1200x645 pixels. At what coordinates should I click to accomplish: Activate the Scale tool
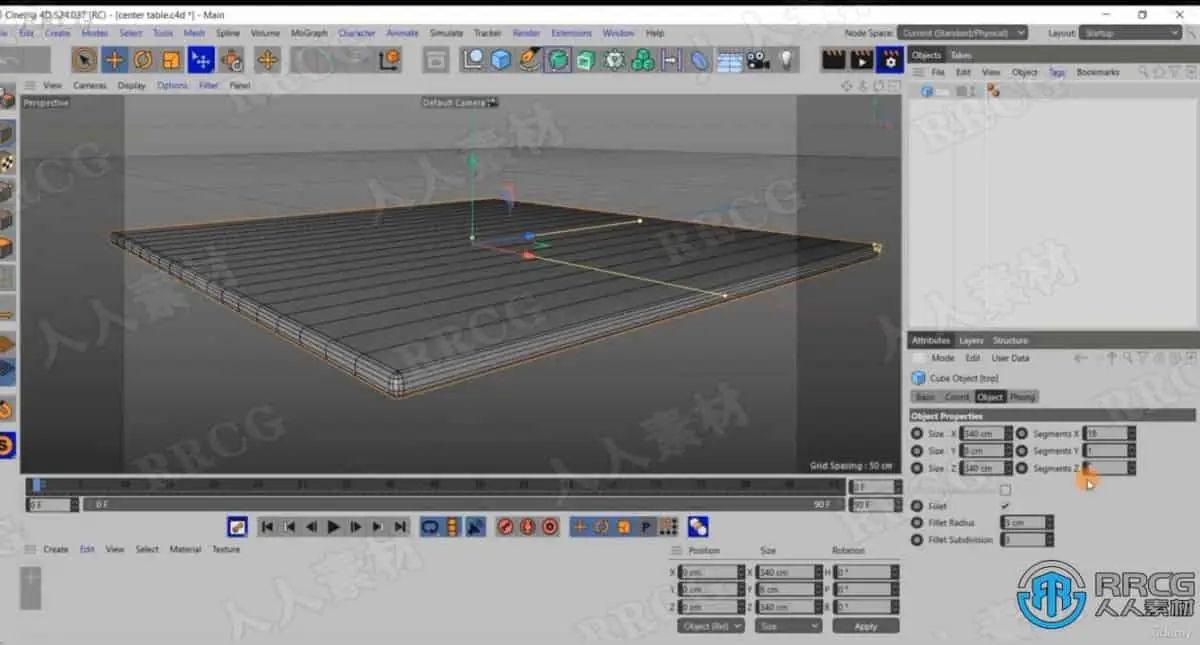tap(171, 60)
